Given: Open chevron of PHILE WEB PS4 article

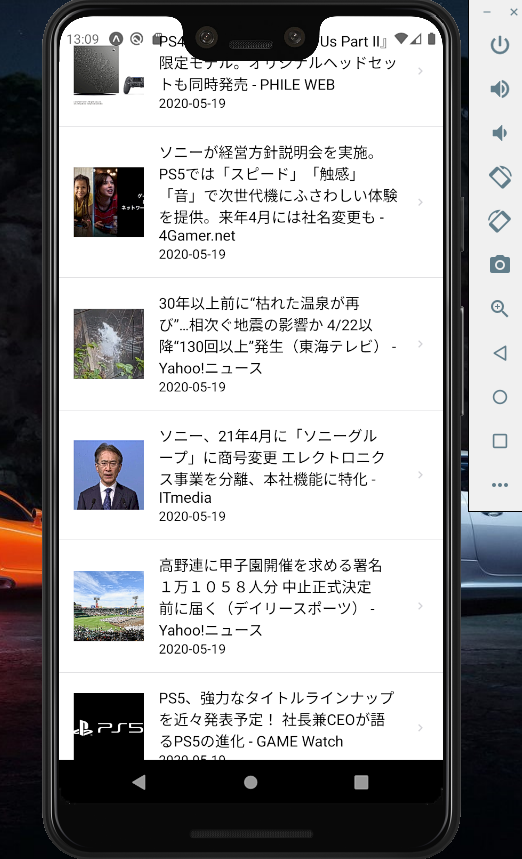Looking at the screenshot, I should point(420,71).
